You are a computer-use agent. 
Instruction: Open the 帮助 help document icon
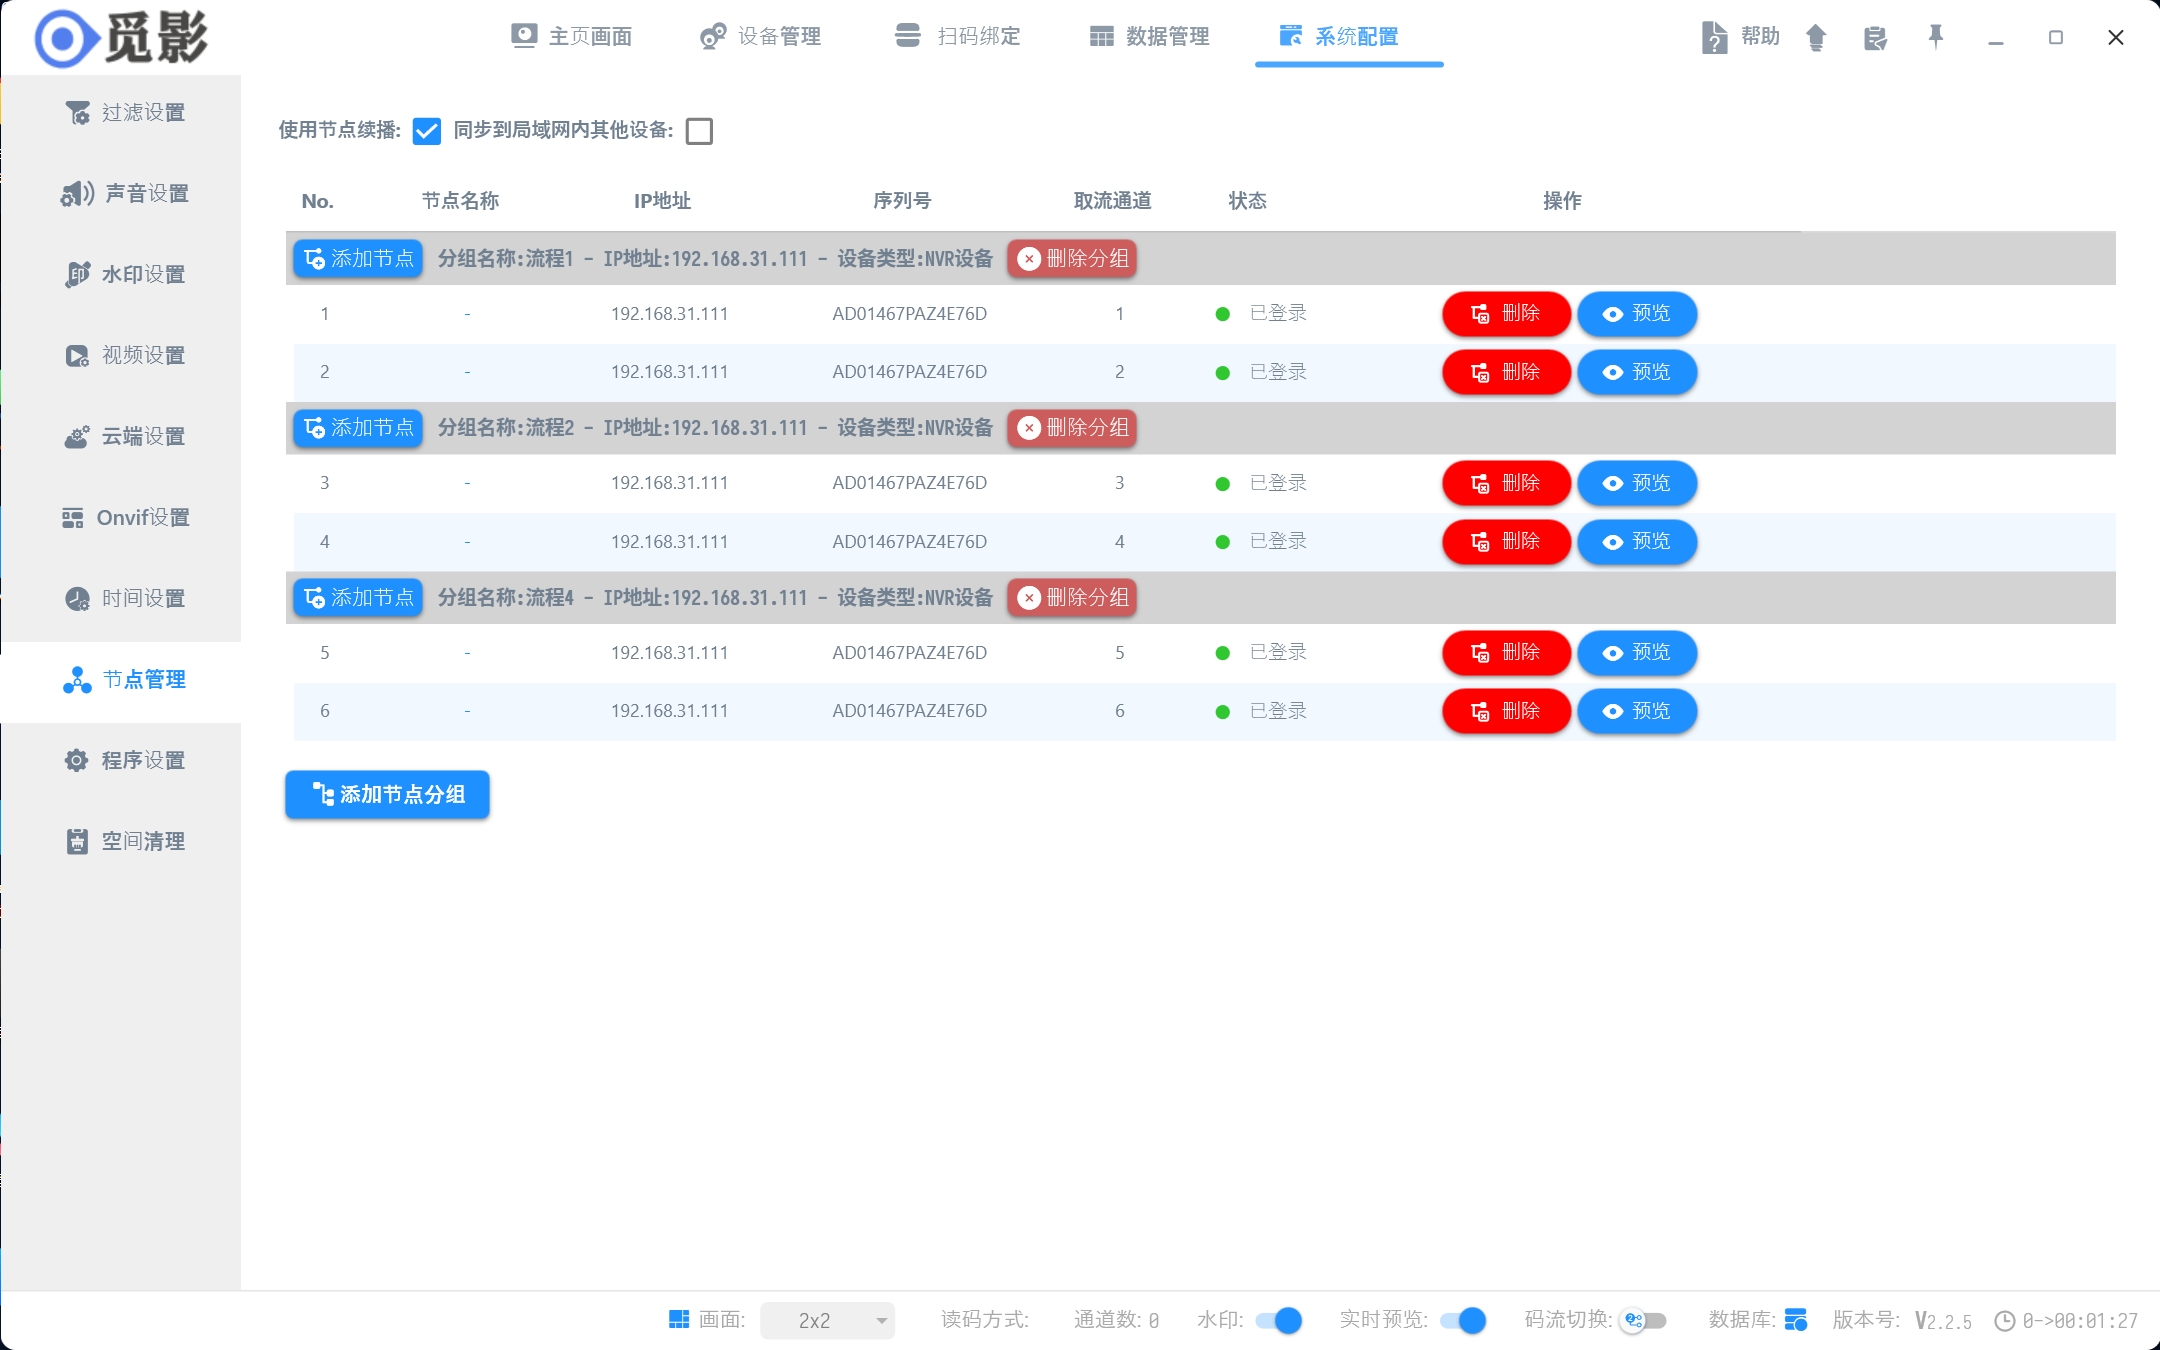(1714, 38)
